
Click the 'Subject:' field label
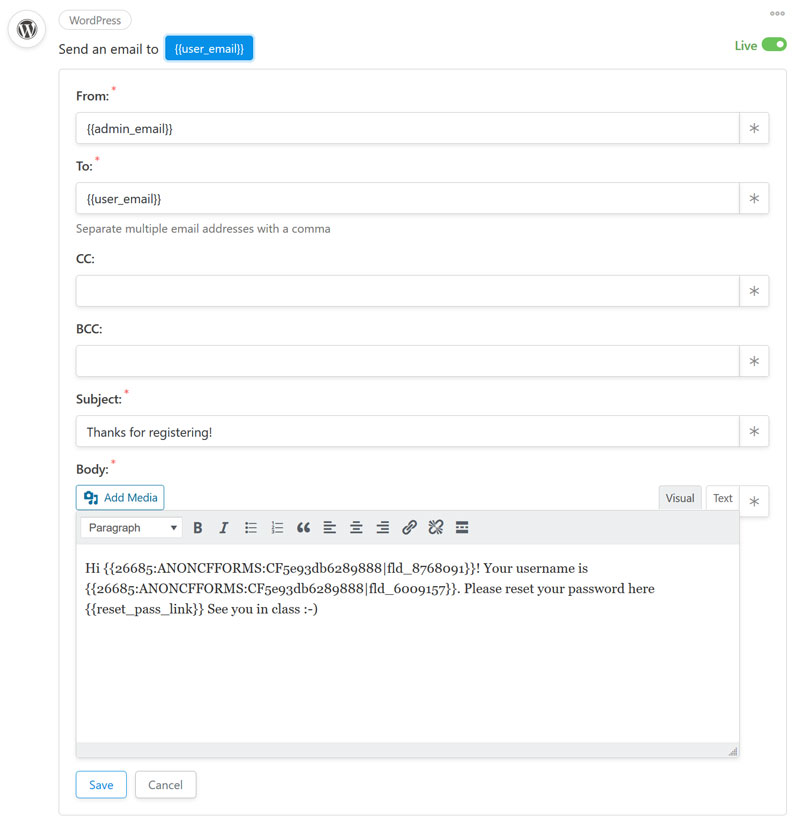coord(99,399)
